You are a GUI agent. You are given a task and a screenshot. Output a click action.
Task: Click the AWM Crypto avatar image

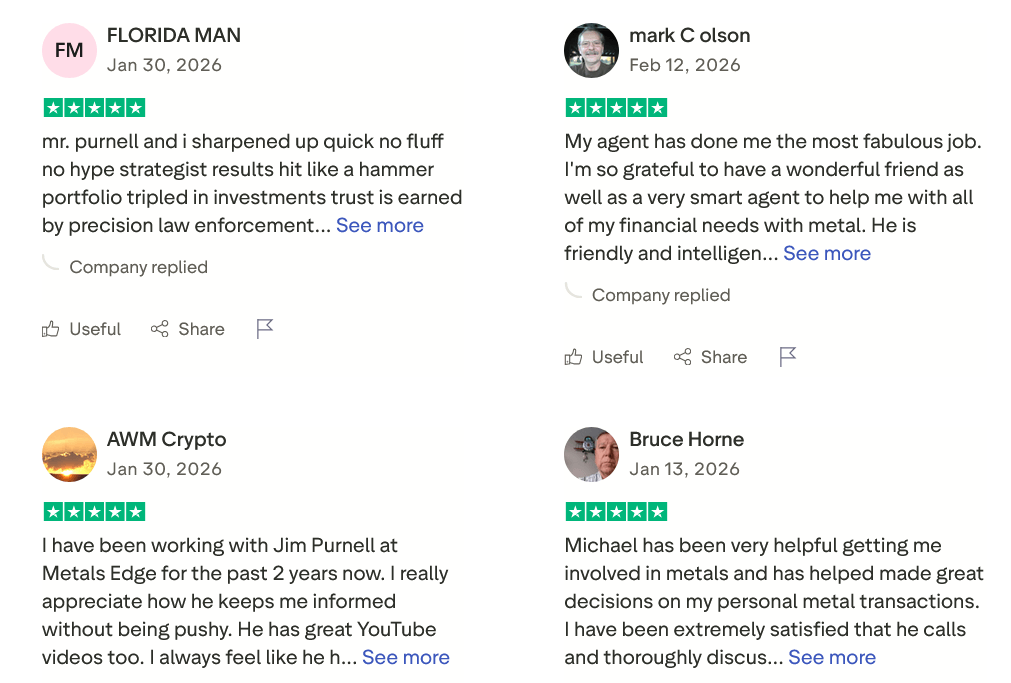point(69,453)
